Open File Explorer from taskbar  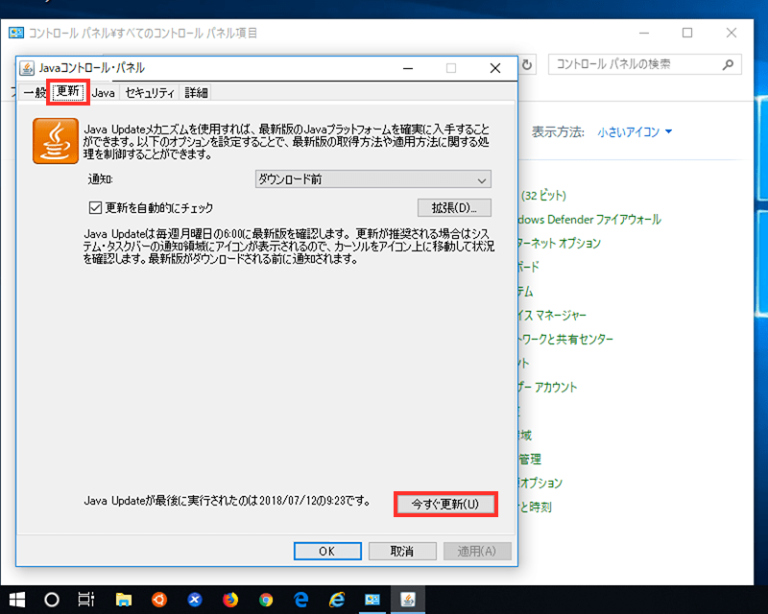[x=123, y=600]
